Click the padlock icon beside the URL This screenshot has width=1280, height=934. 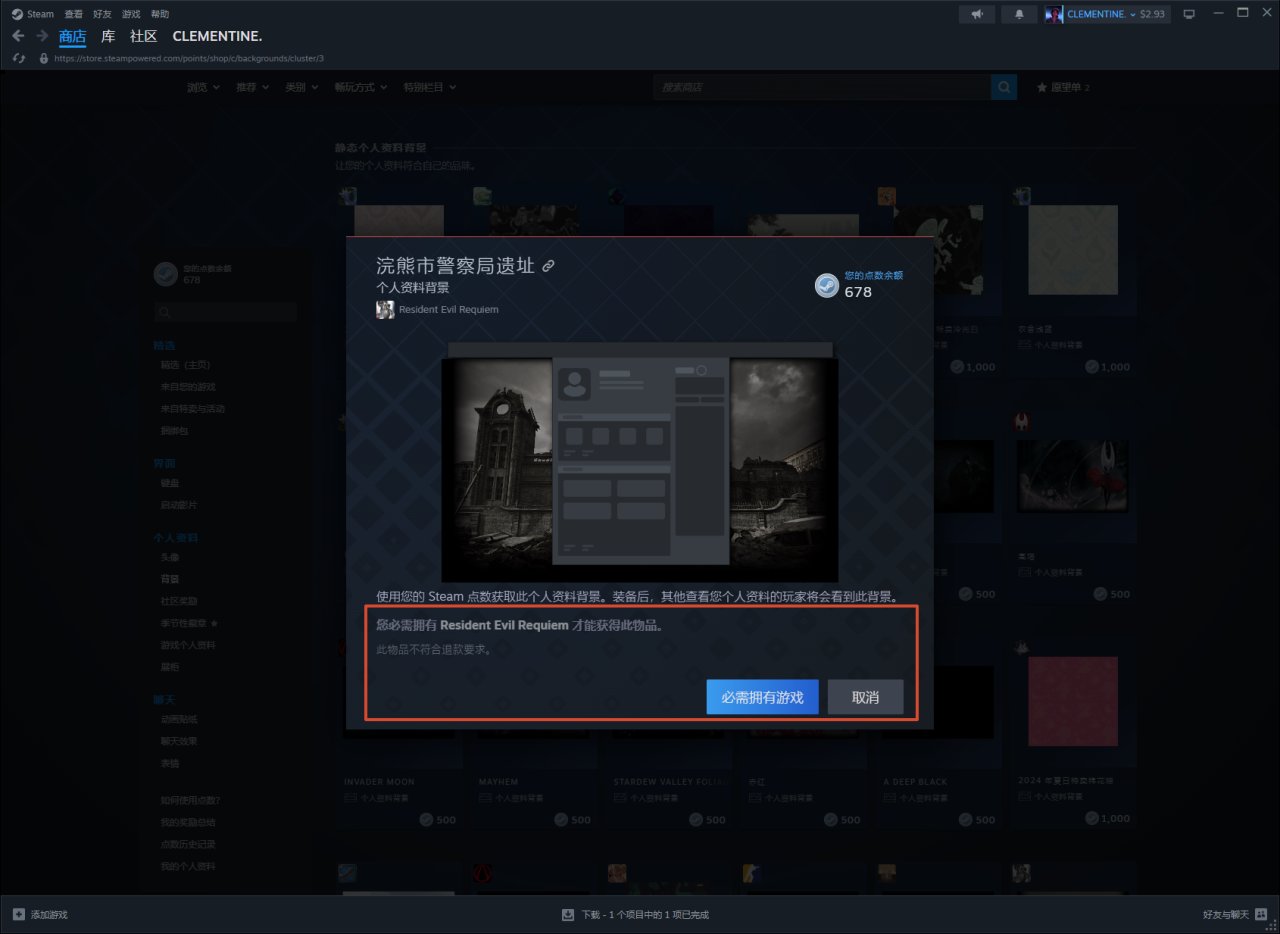[43, 58]
